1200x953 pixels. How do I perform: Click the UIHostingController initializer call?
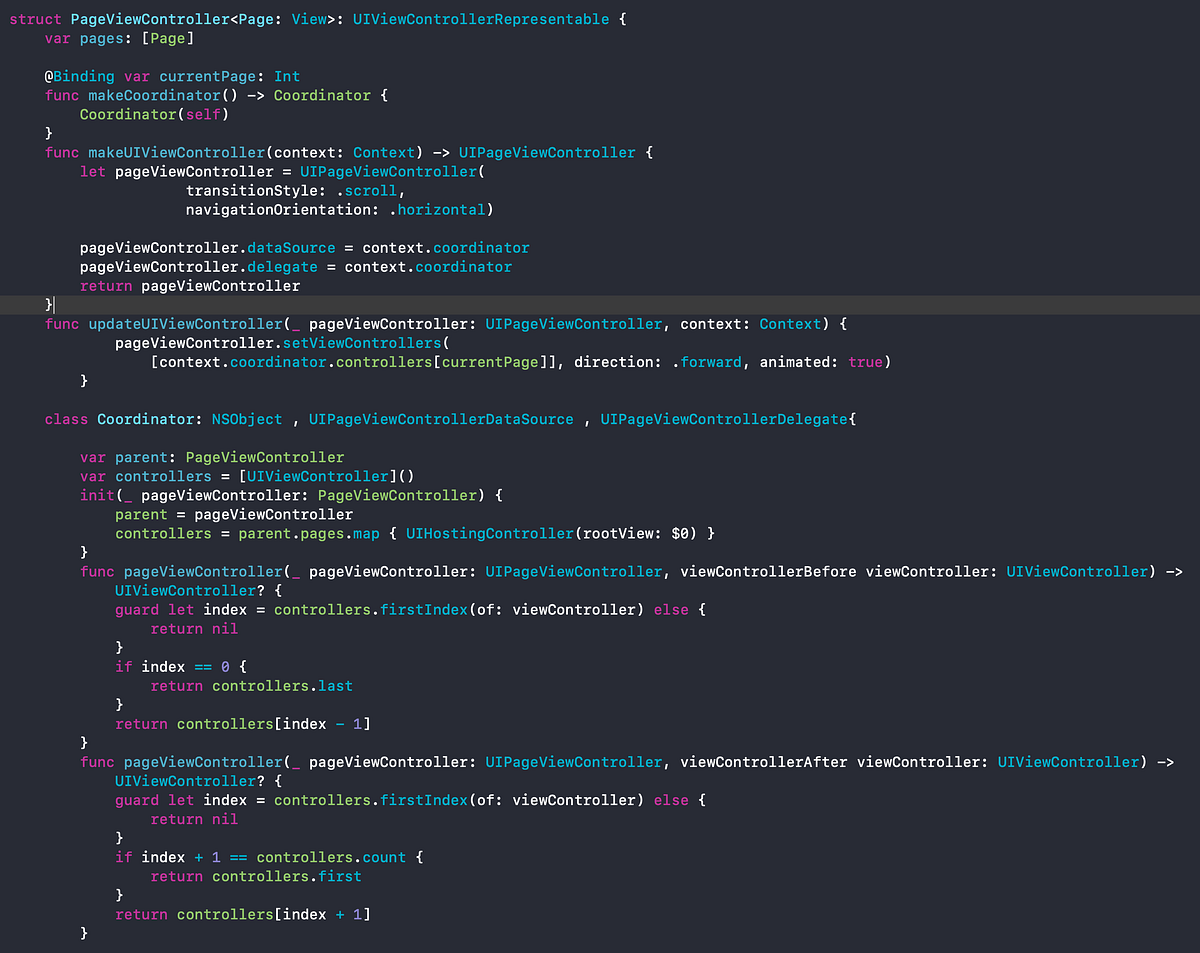click(489, 532)
